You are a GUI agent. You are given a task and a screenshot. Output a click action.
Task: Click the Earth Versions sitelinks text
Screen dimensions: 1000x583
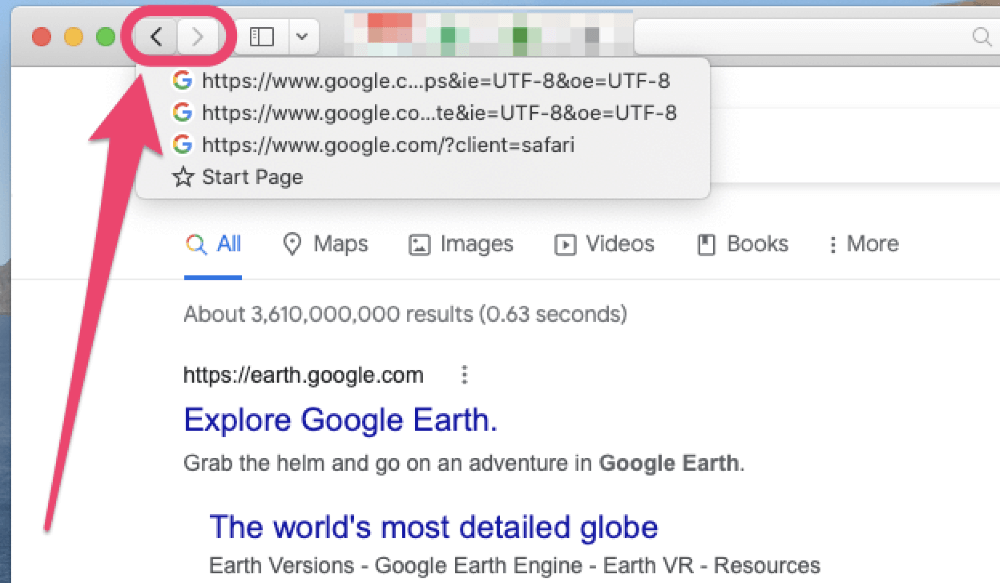514,565
